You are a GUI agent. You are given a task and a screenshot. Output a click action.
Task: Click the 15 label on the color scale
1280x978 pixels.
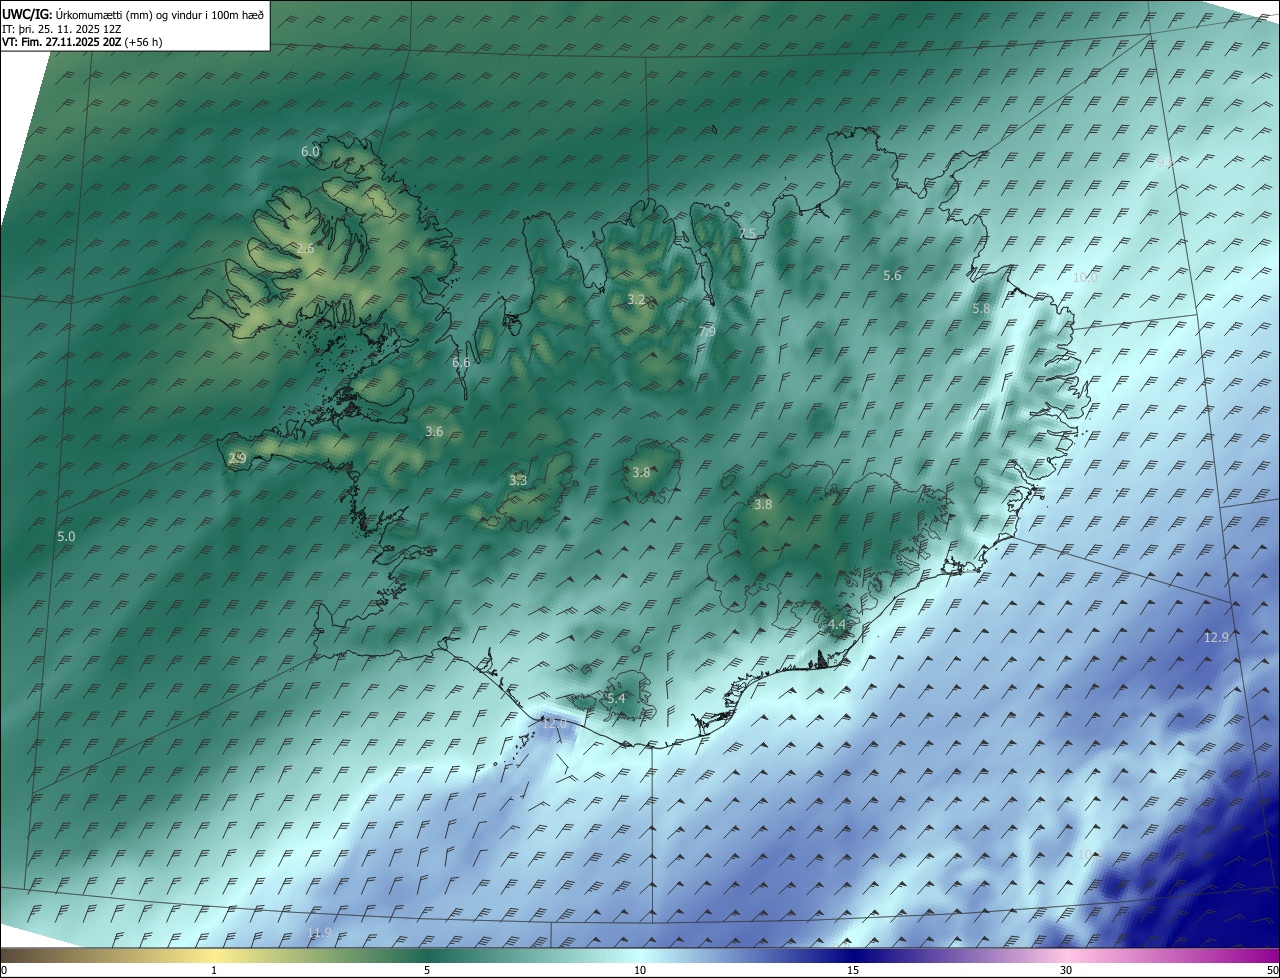[x=853, y=970]
